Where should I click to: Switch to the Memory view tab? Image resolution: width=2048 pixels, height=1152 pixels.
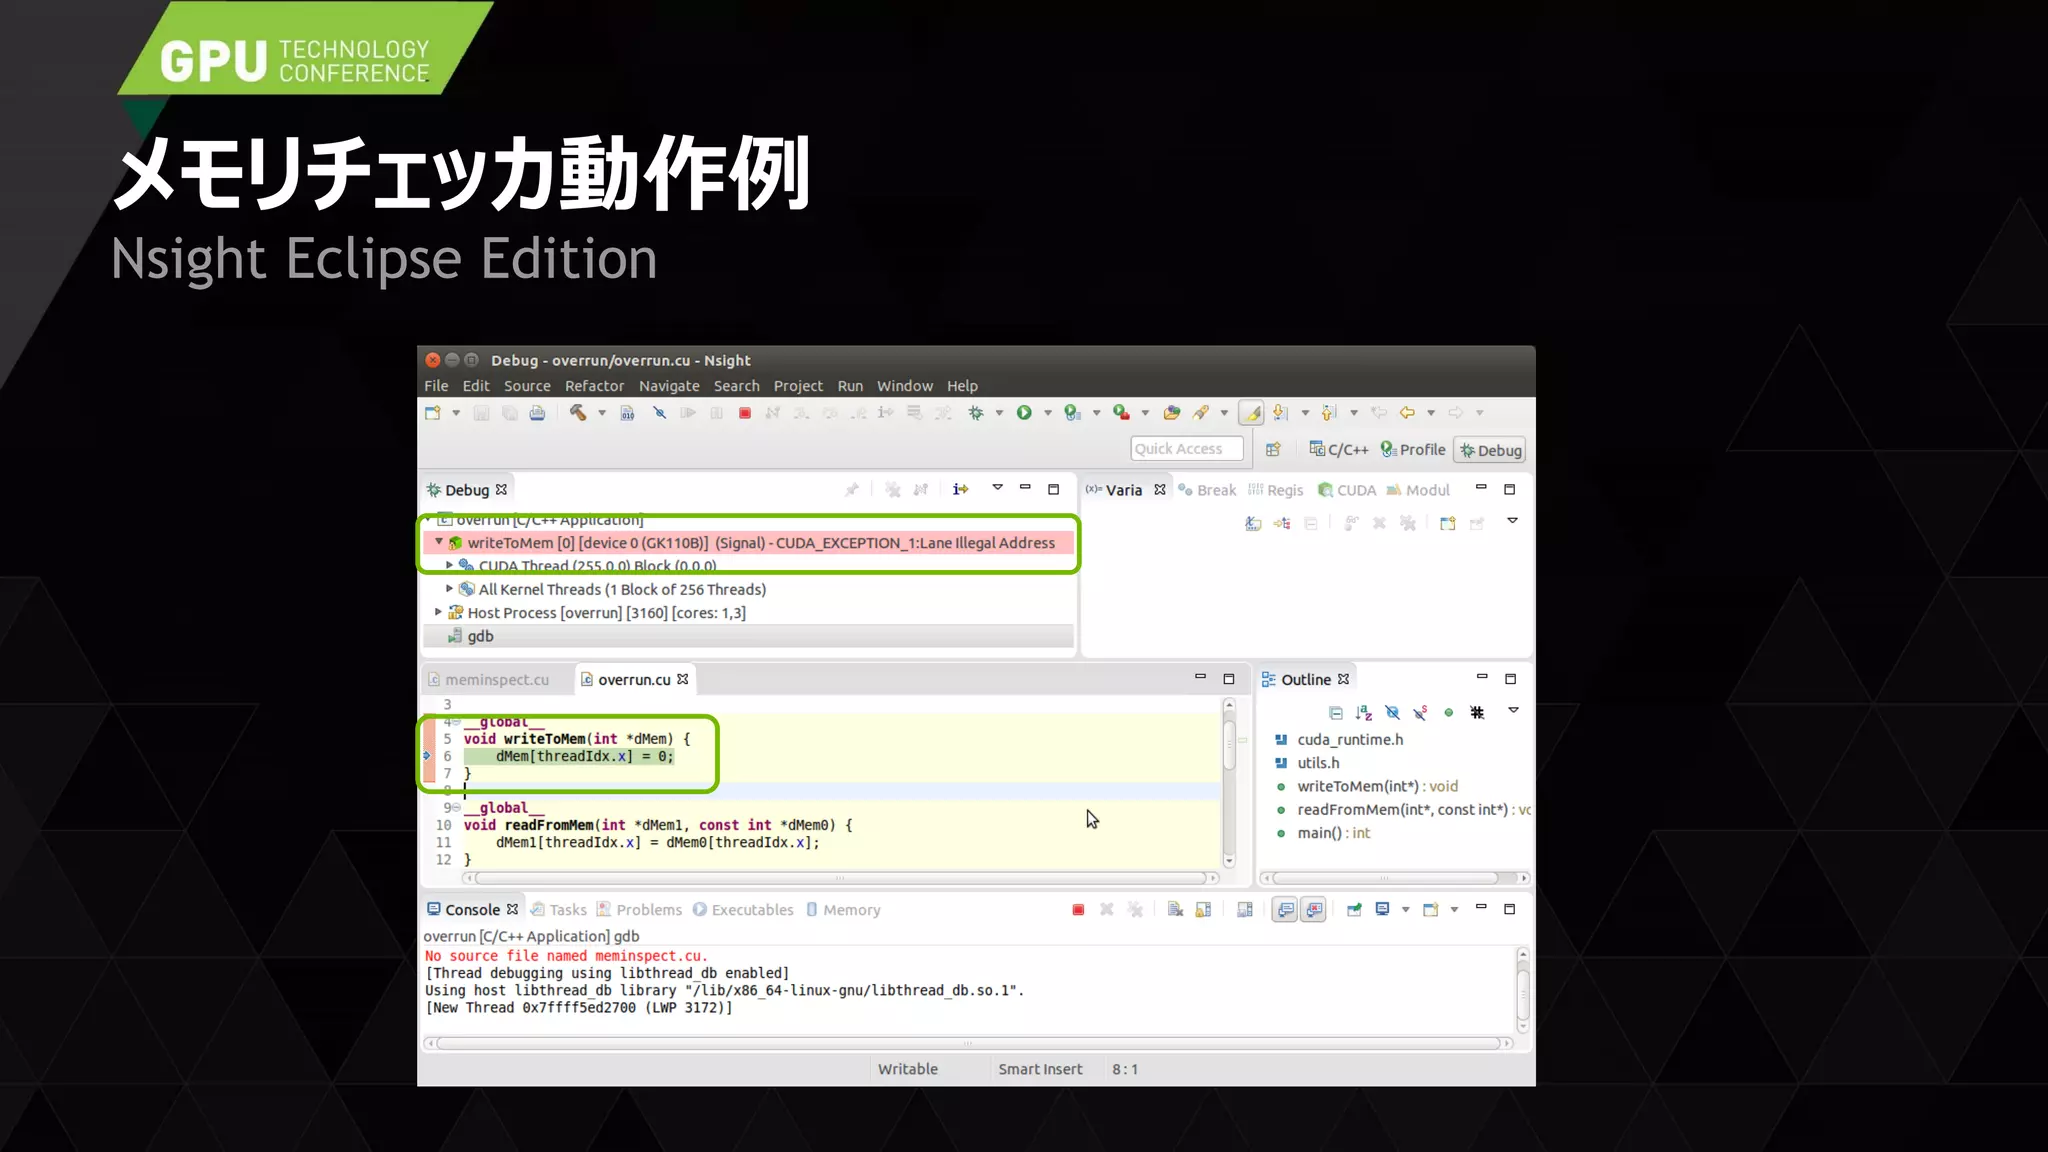click(843, 910)
